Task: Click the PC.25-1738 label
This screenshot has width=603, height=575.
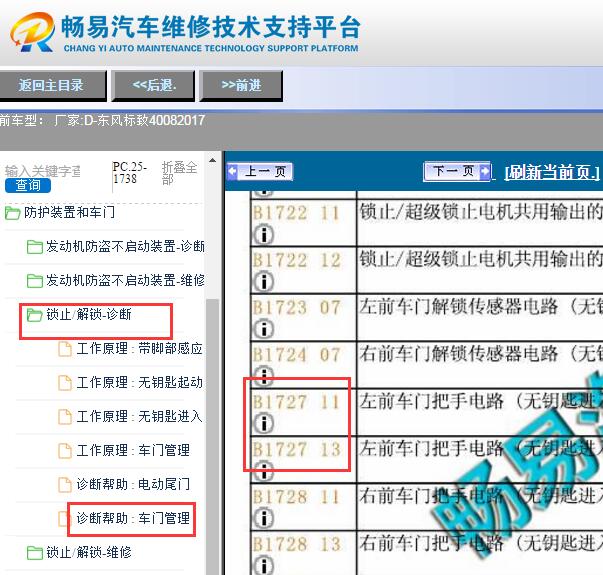Action: click(x=130, y=173)
